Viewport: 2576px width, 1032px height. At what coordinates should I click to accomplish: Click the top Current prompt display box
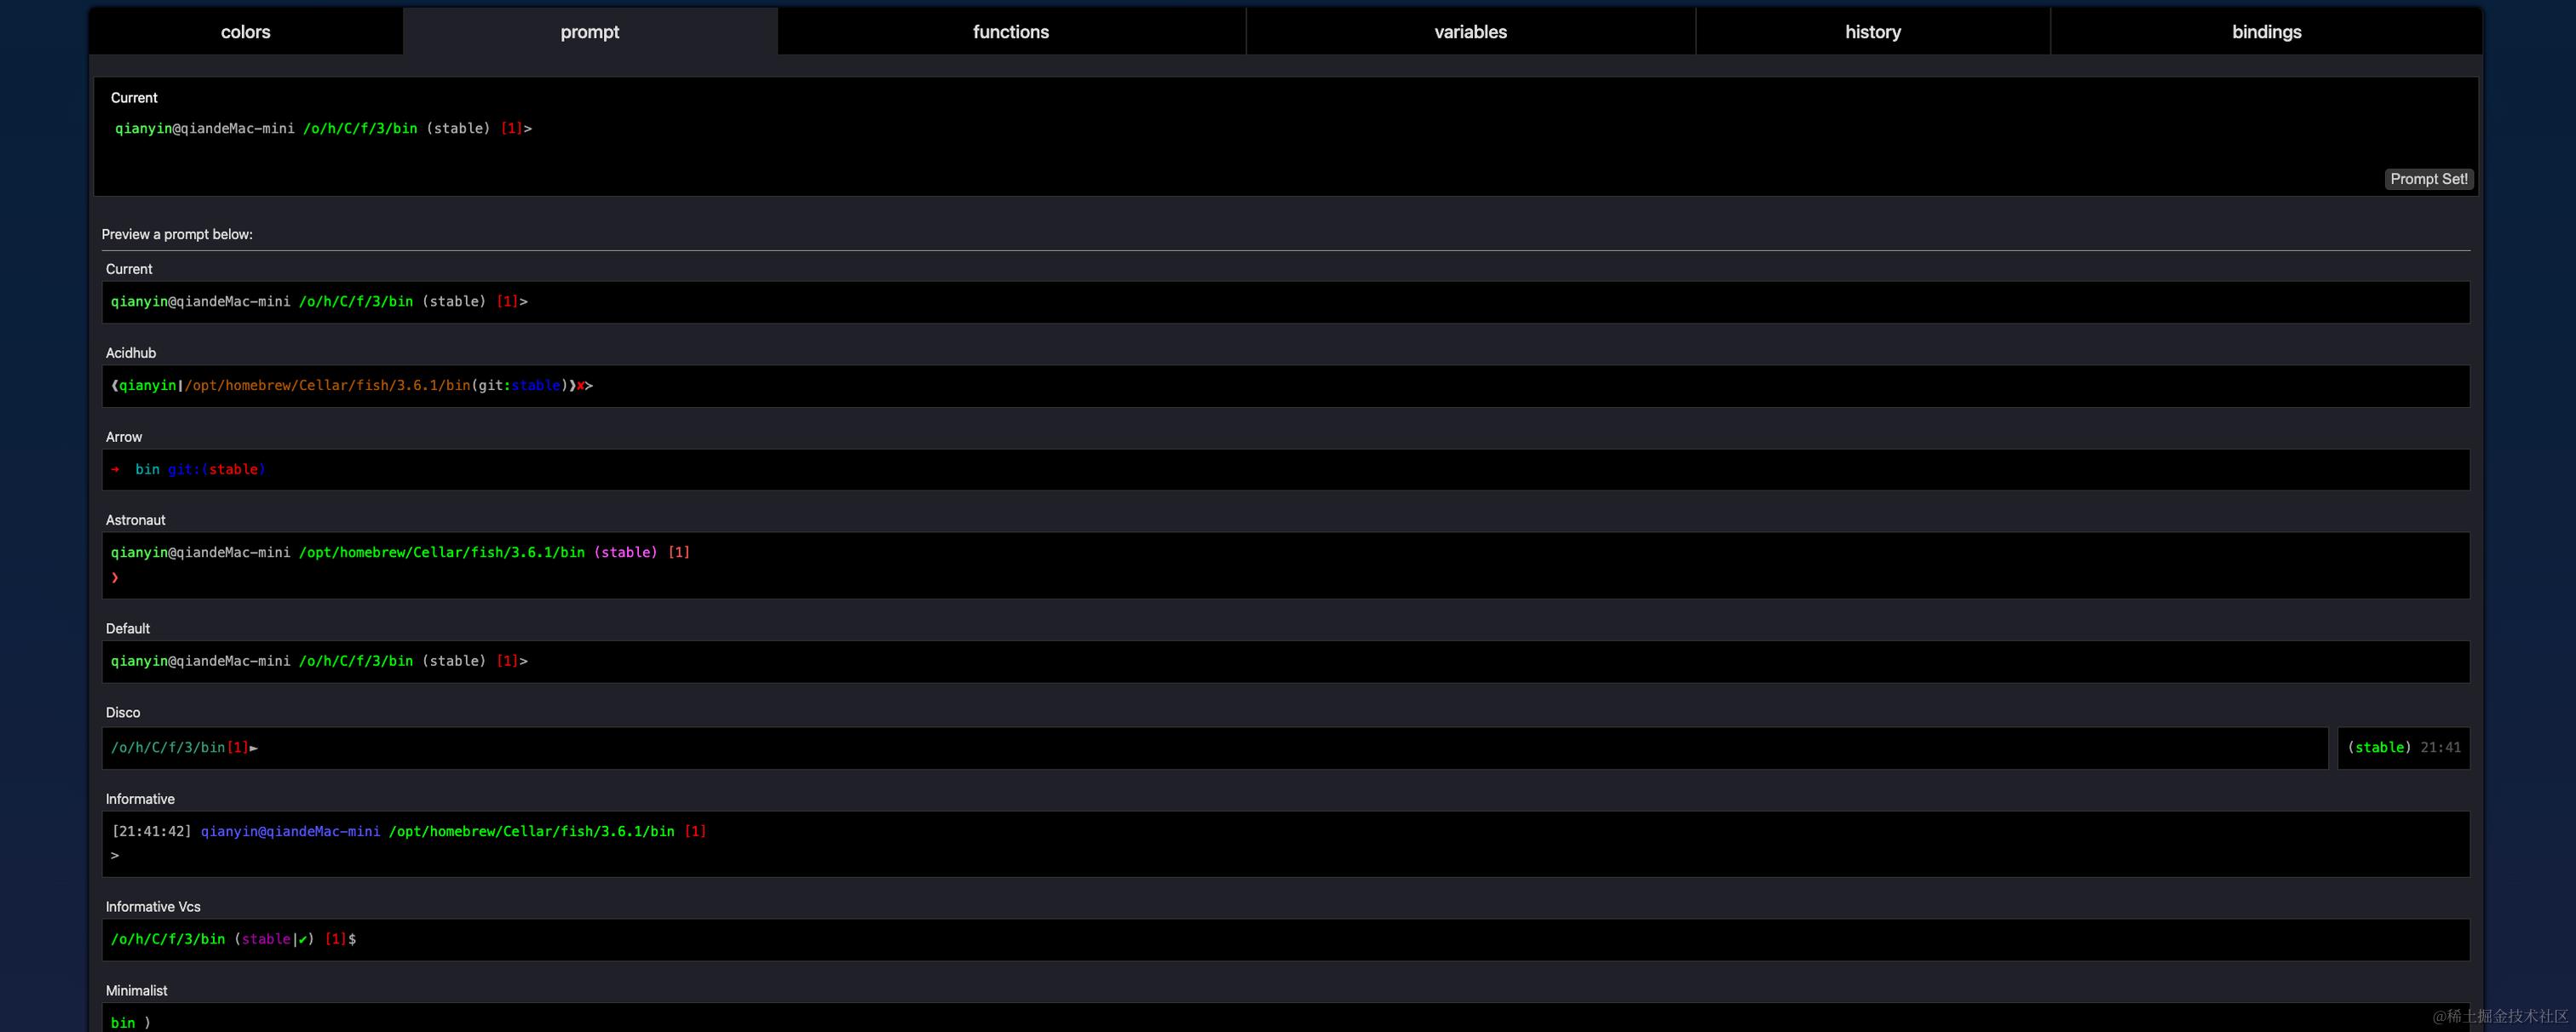pos(1285,136)
